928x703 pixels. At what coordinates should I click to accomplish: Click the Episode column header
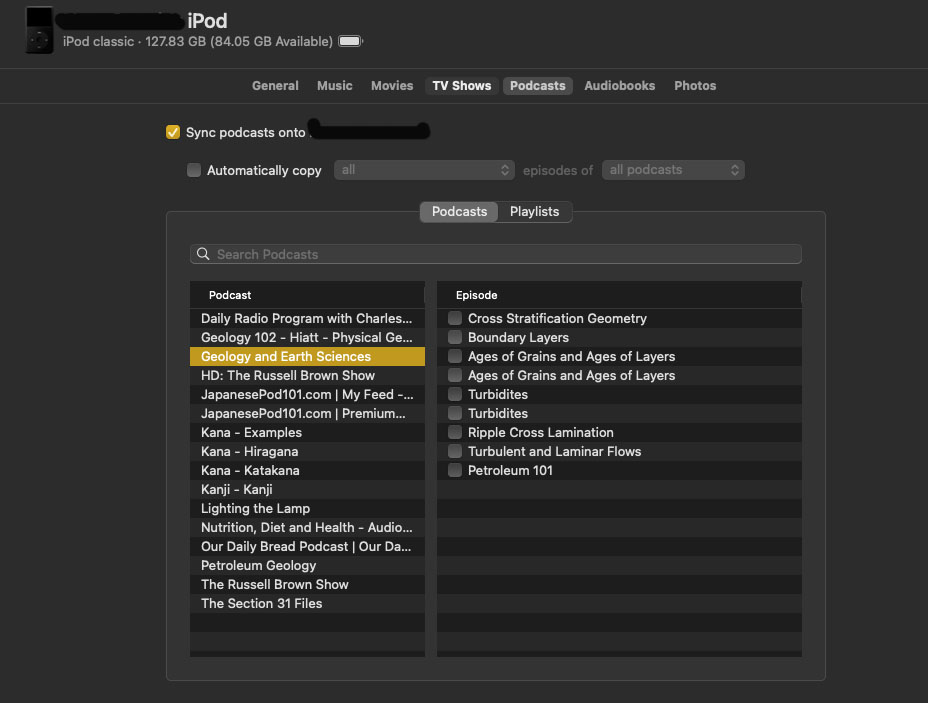tap(619, 295)
